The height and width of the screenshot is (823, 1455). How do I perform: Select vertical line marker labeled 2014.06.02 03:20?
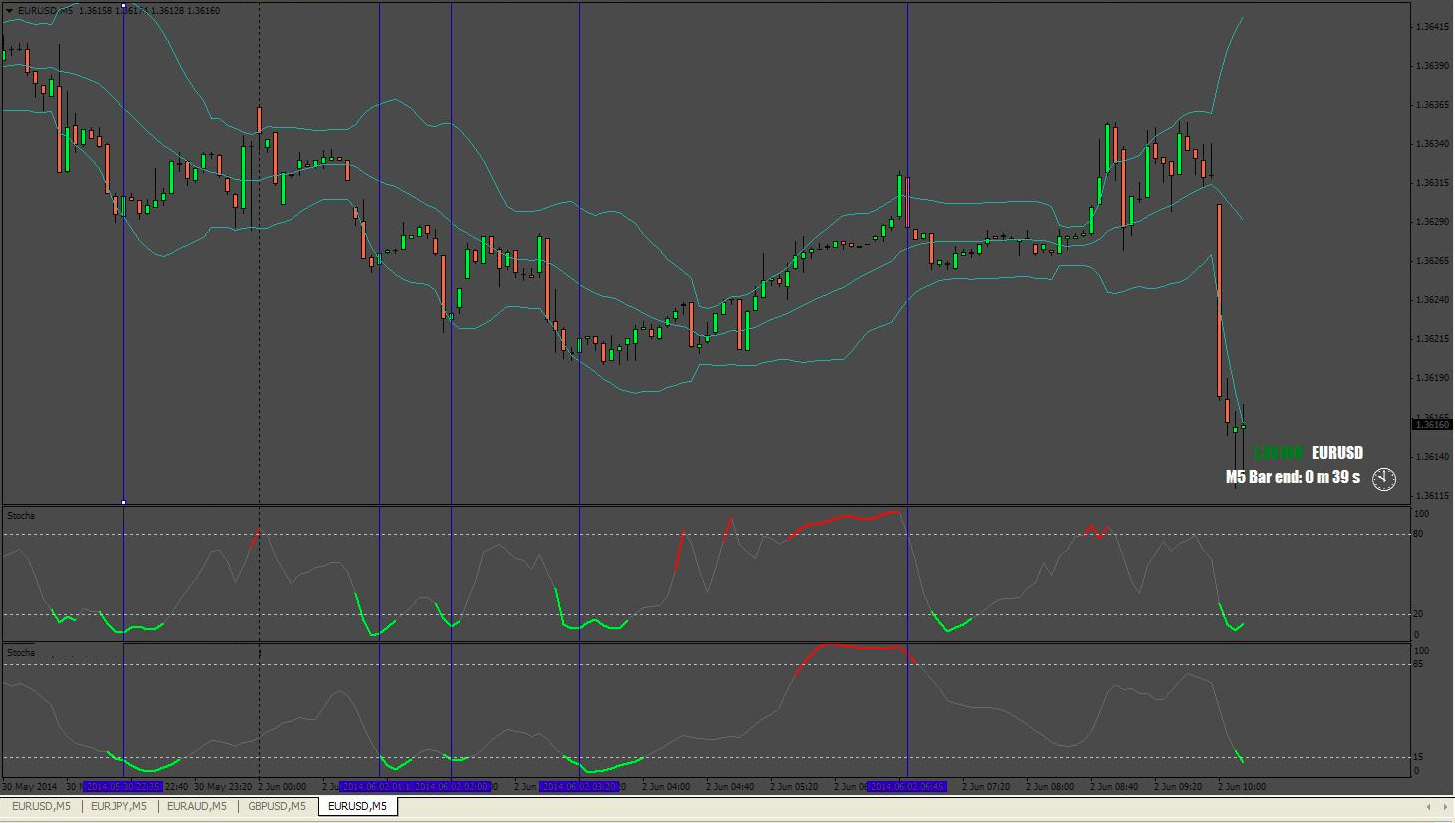pos(579,787)
